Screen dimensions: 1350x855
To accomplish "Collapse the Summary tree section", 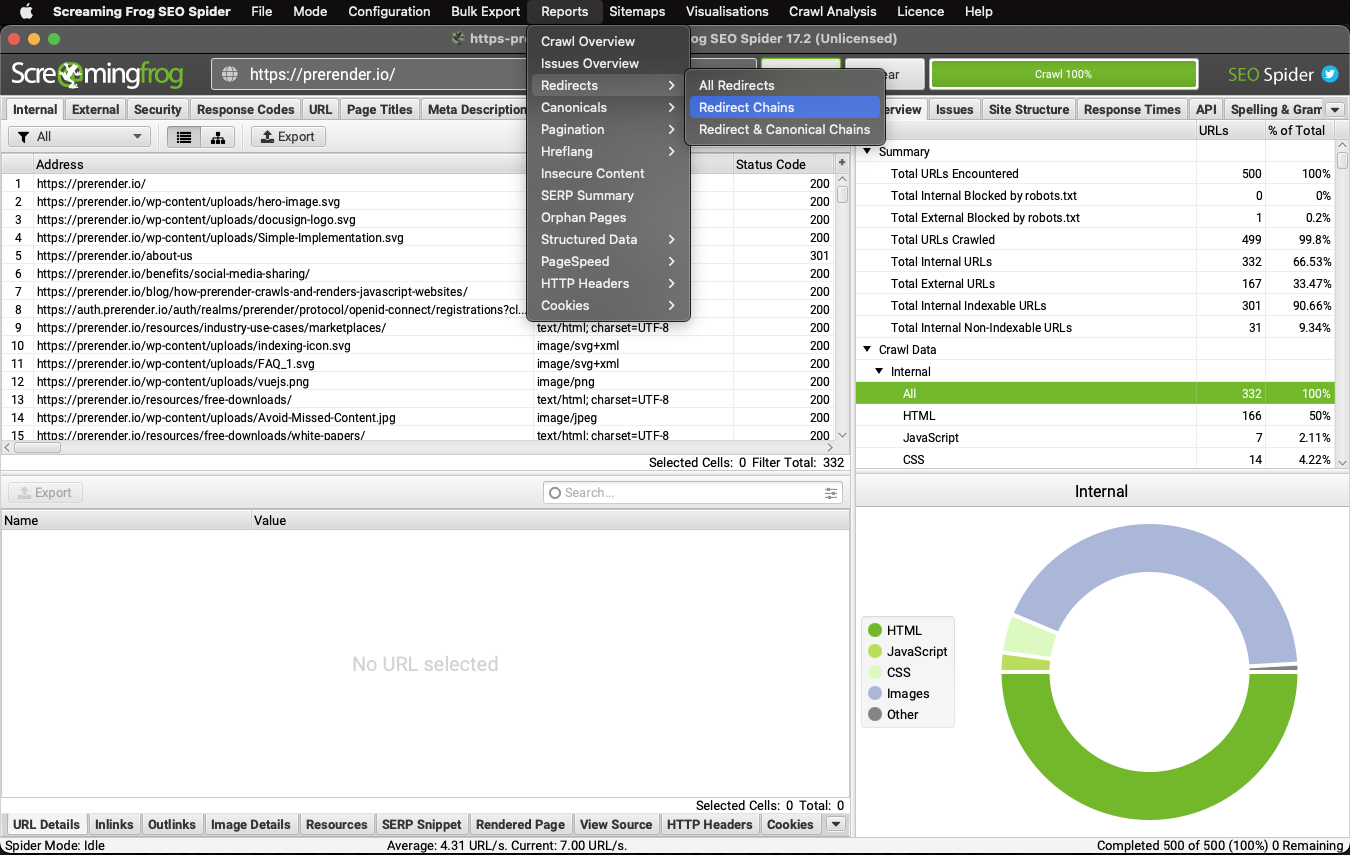I will pos(867,152).
